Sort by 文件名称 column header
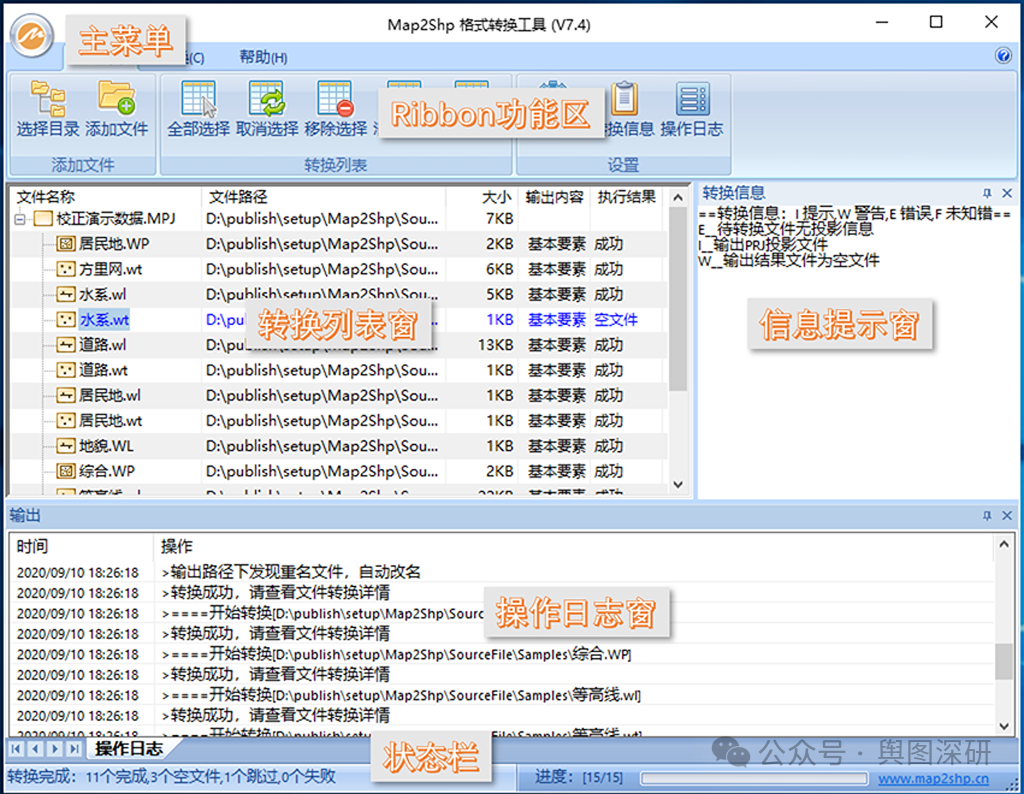 pyautogui.click(x=105, y=197)
